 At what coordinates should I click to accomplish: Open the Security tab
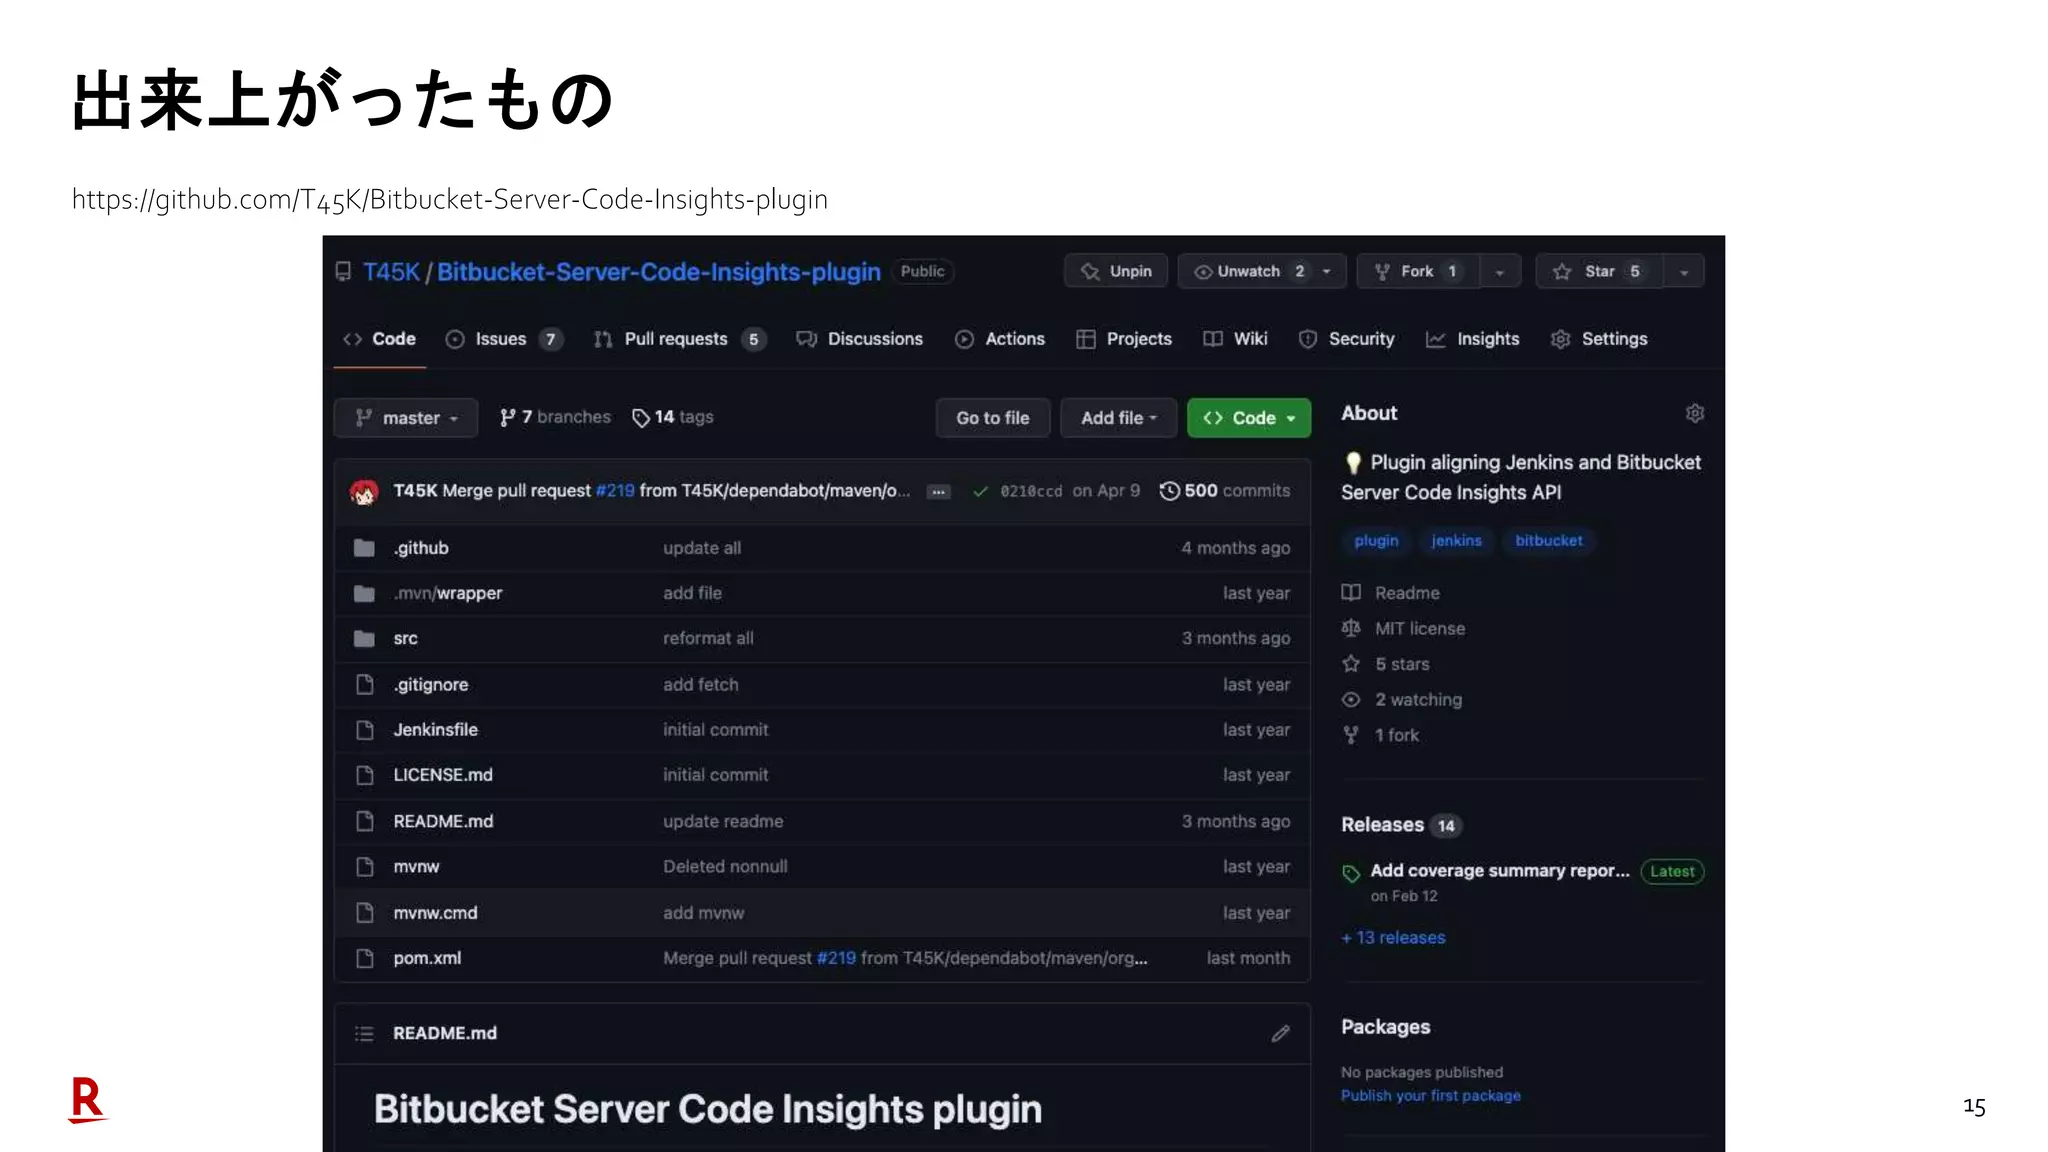[1346, 339]
